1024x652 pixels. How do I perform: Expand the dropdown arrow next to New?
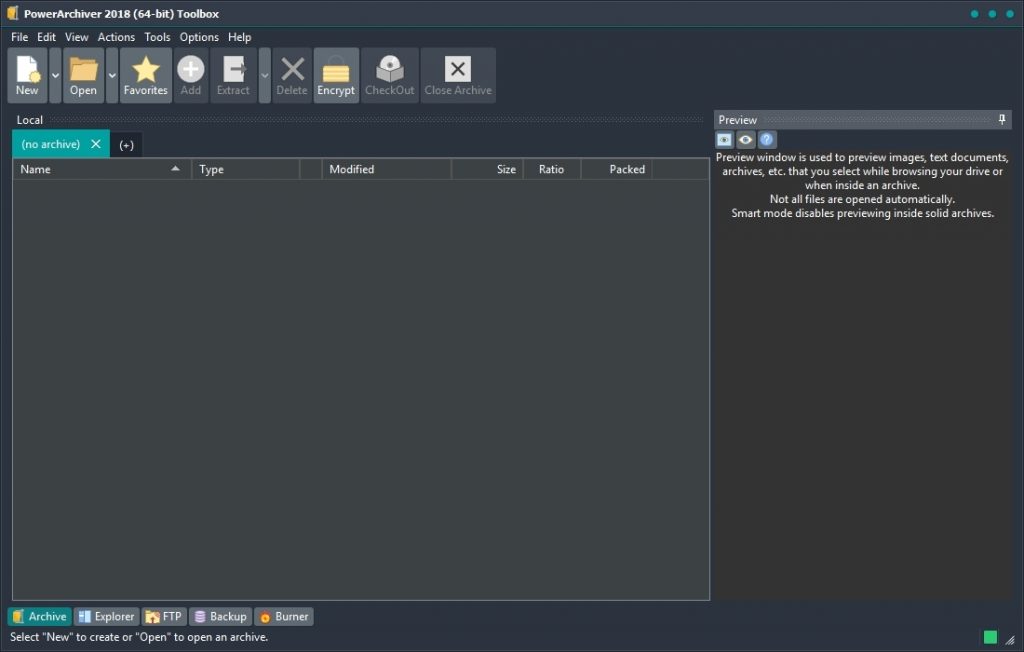point(56,75)
